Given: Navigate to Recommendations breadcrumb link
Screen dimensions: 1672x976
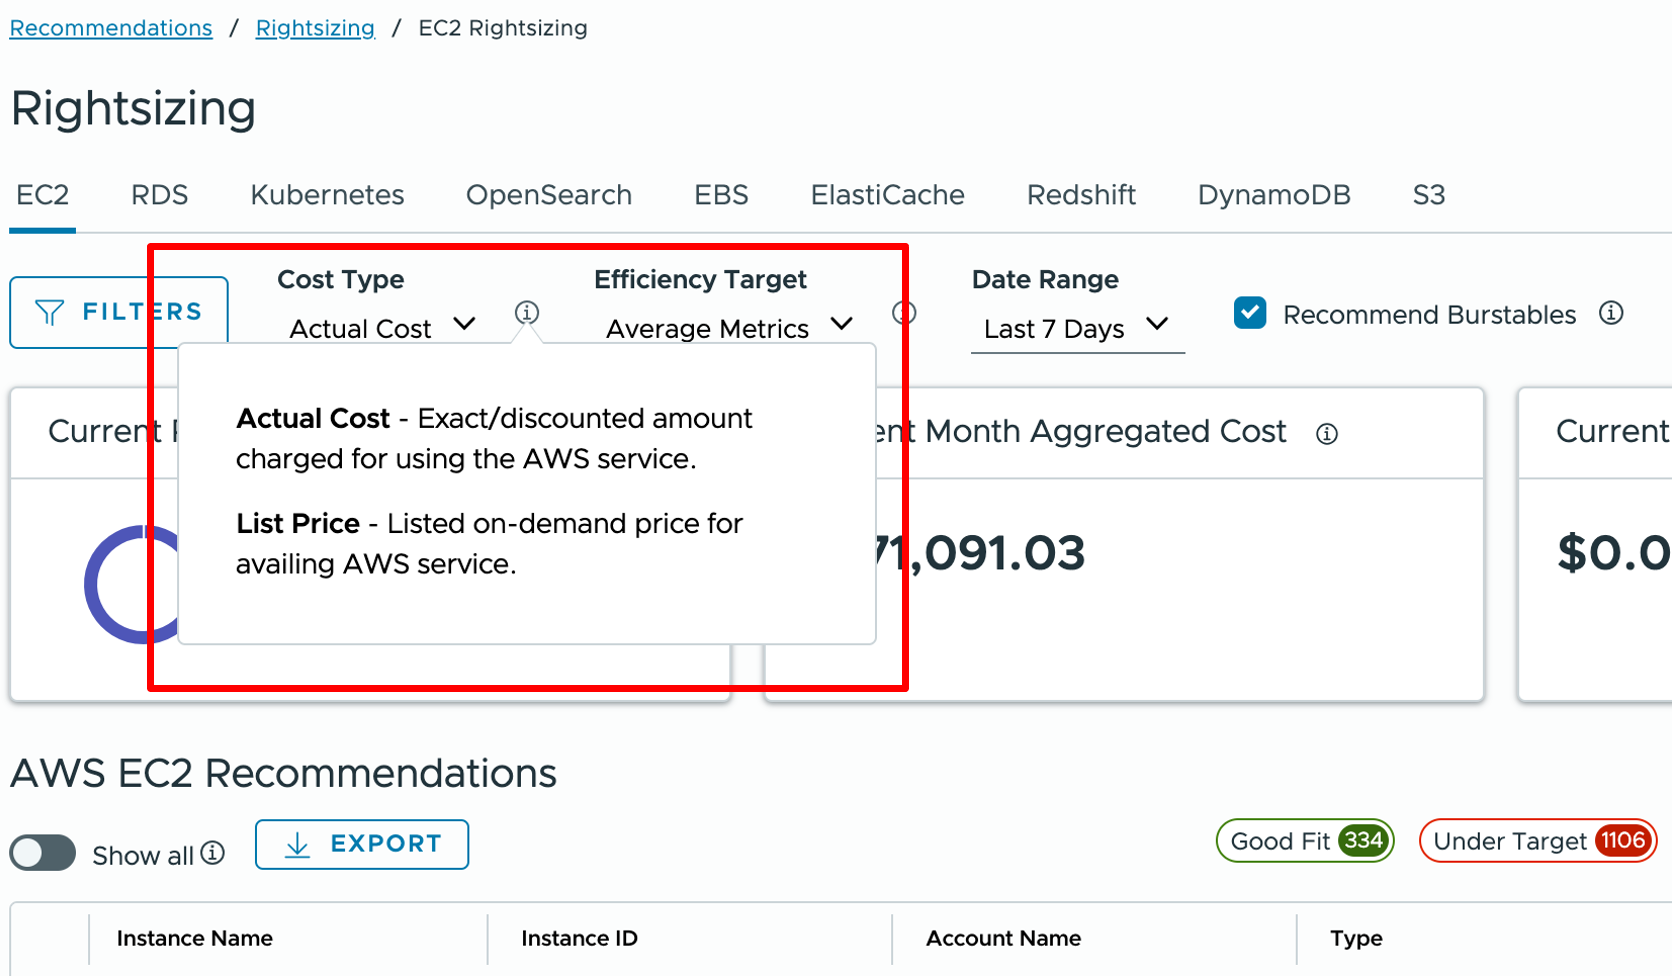Looking at the screenshot, I should [110, 27].
